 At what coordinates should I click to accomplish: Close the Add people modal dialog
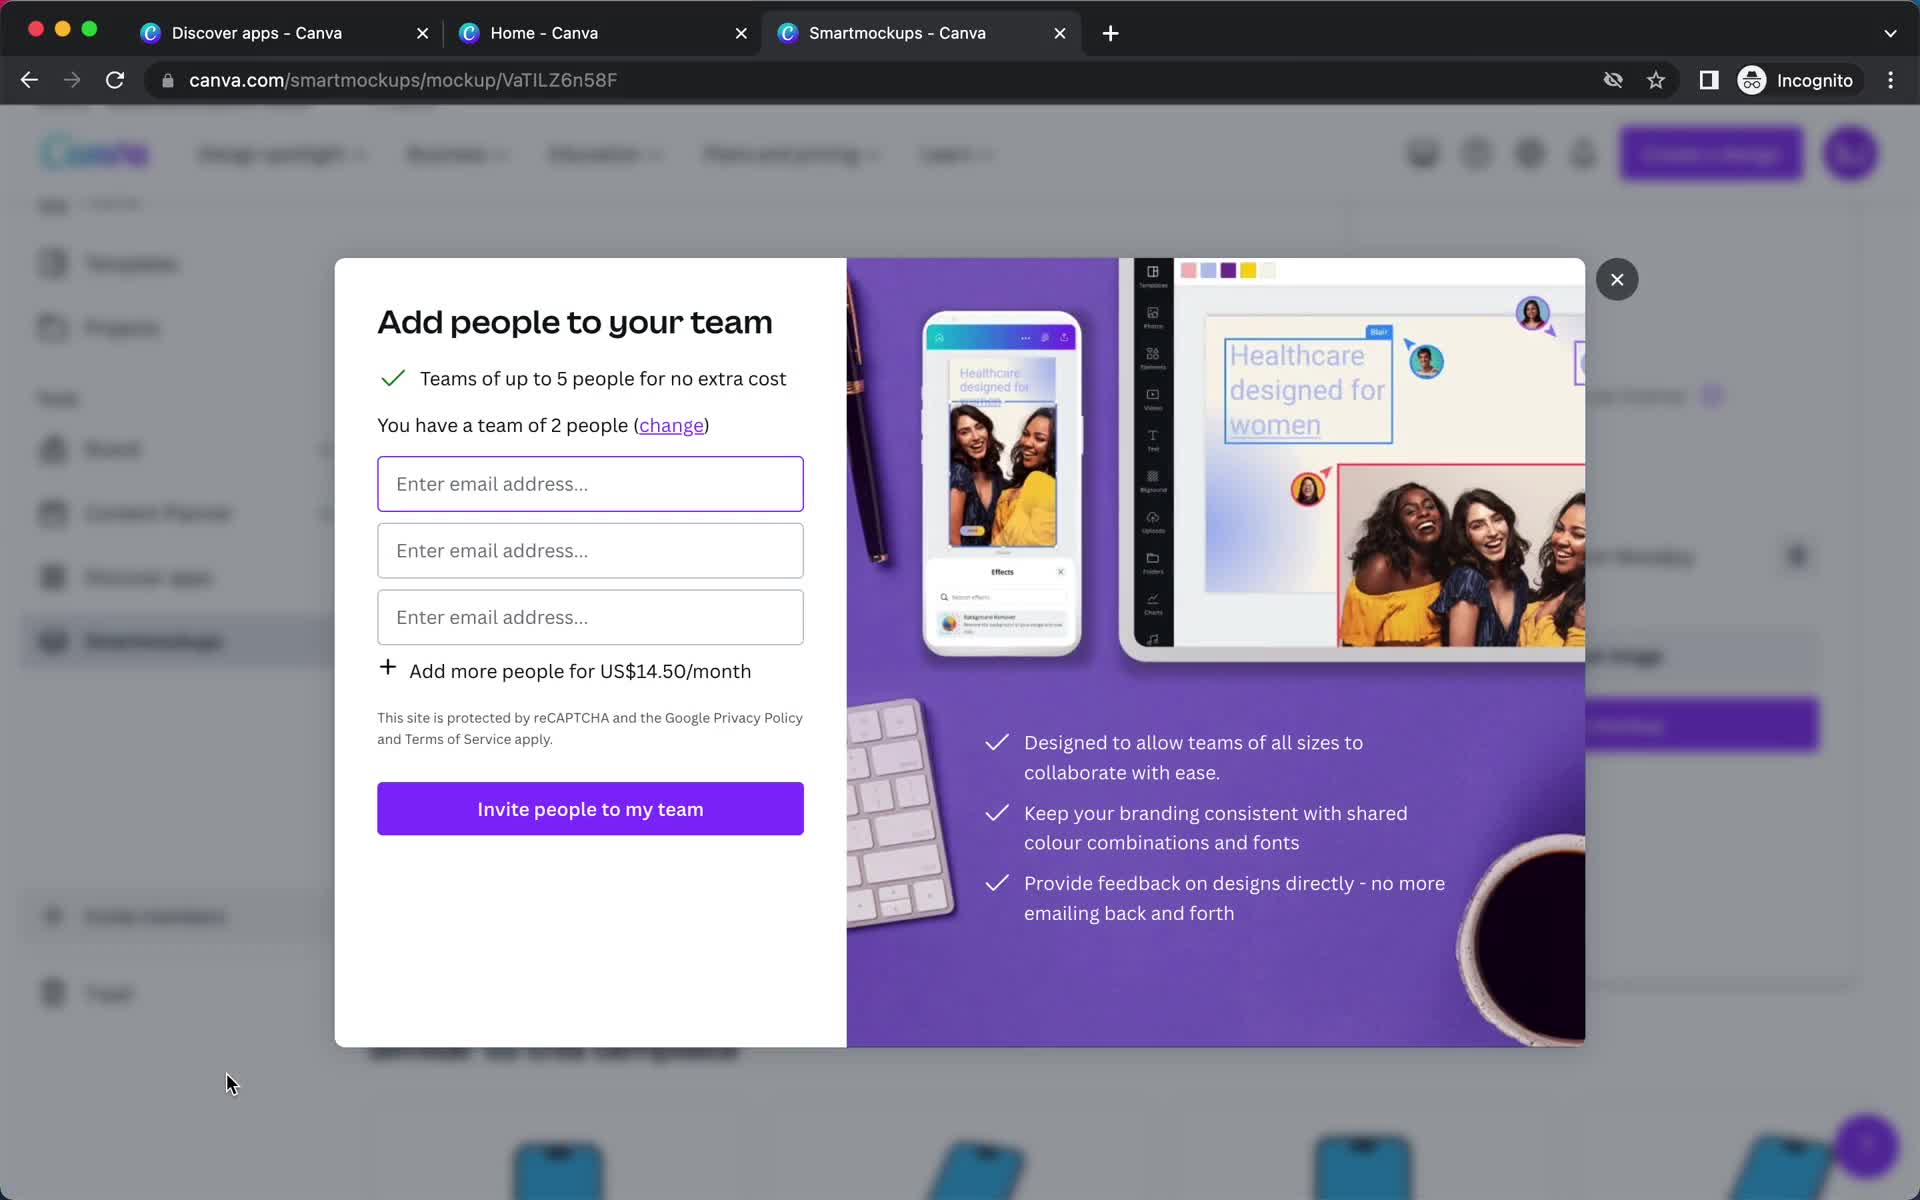[x=1617, y=279]
